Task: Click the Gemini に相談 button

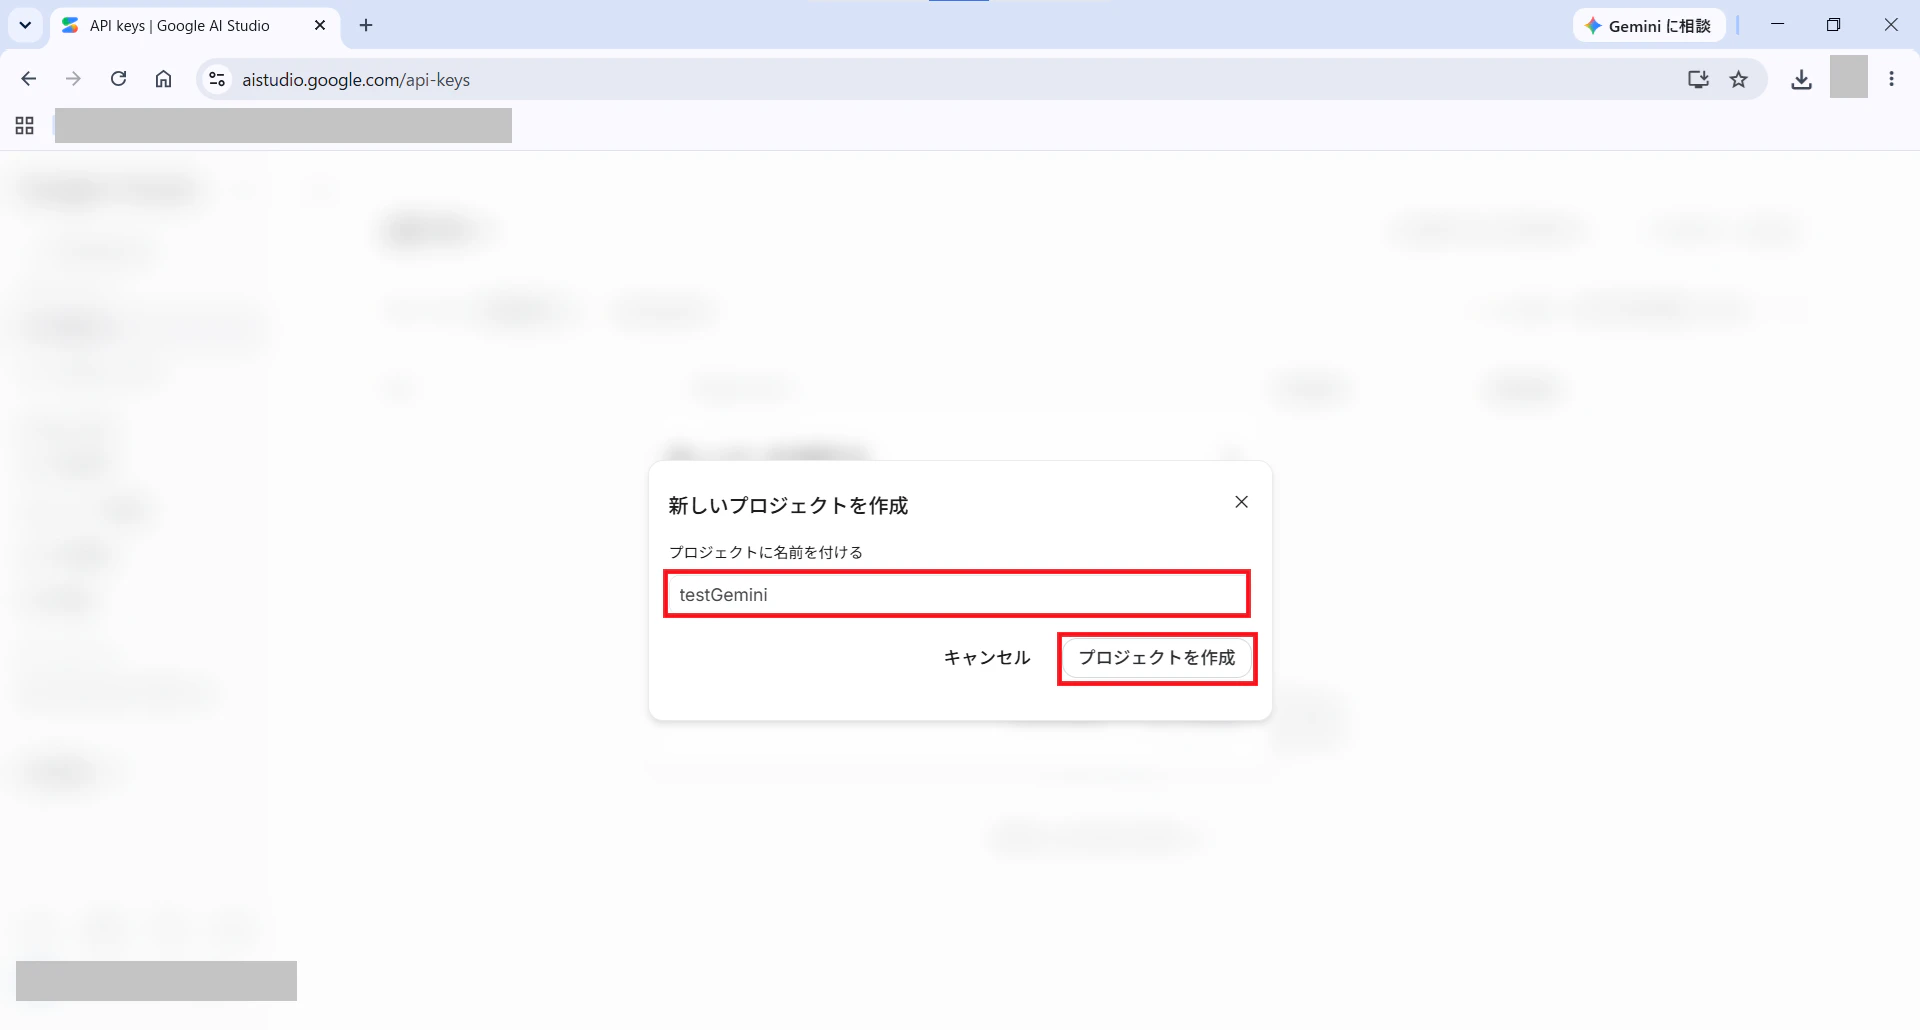Action: 1649,26
